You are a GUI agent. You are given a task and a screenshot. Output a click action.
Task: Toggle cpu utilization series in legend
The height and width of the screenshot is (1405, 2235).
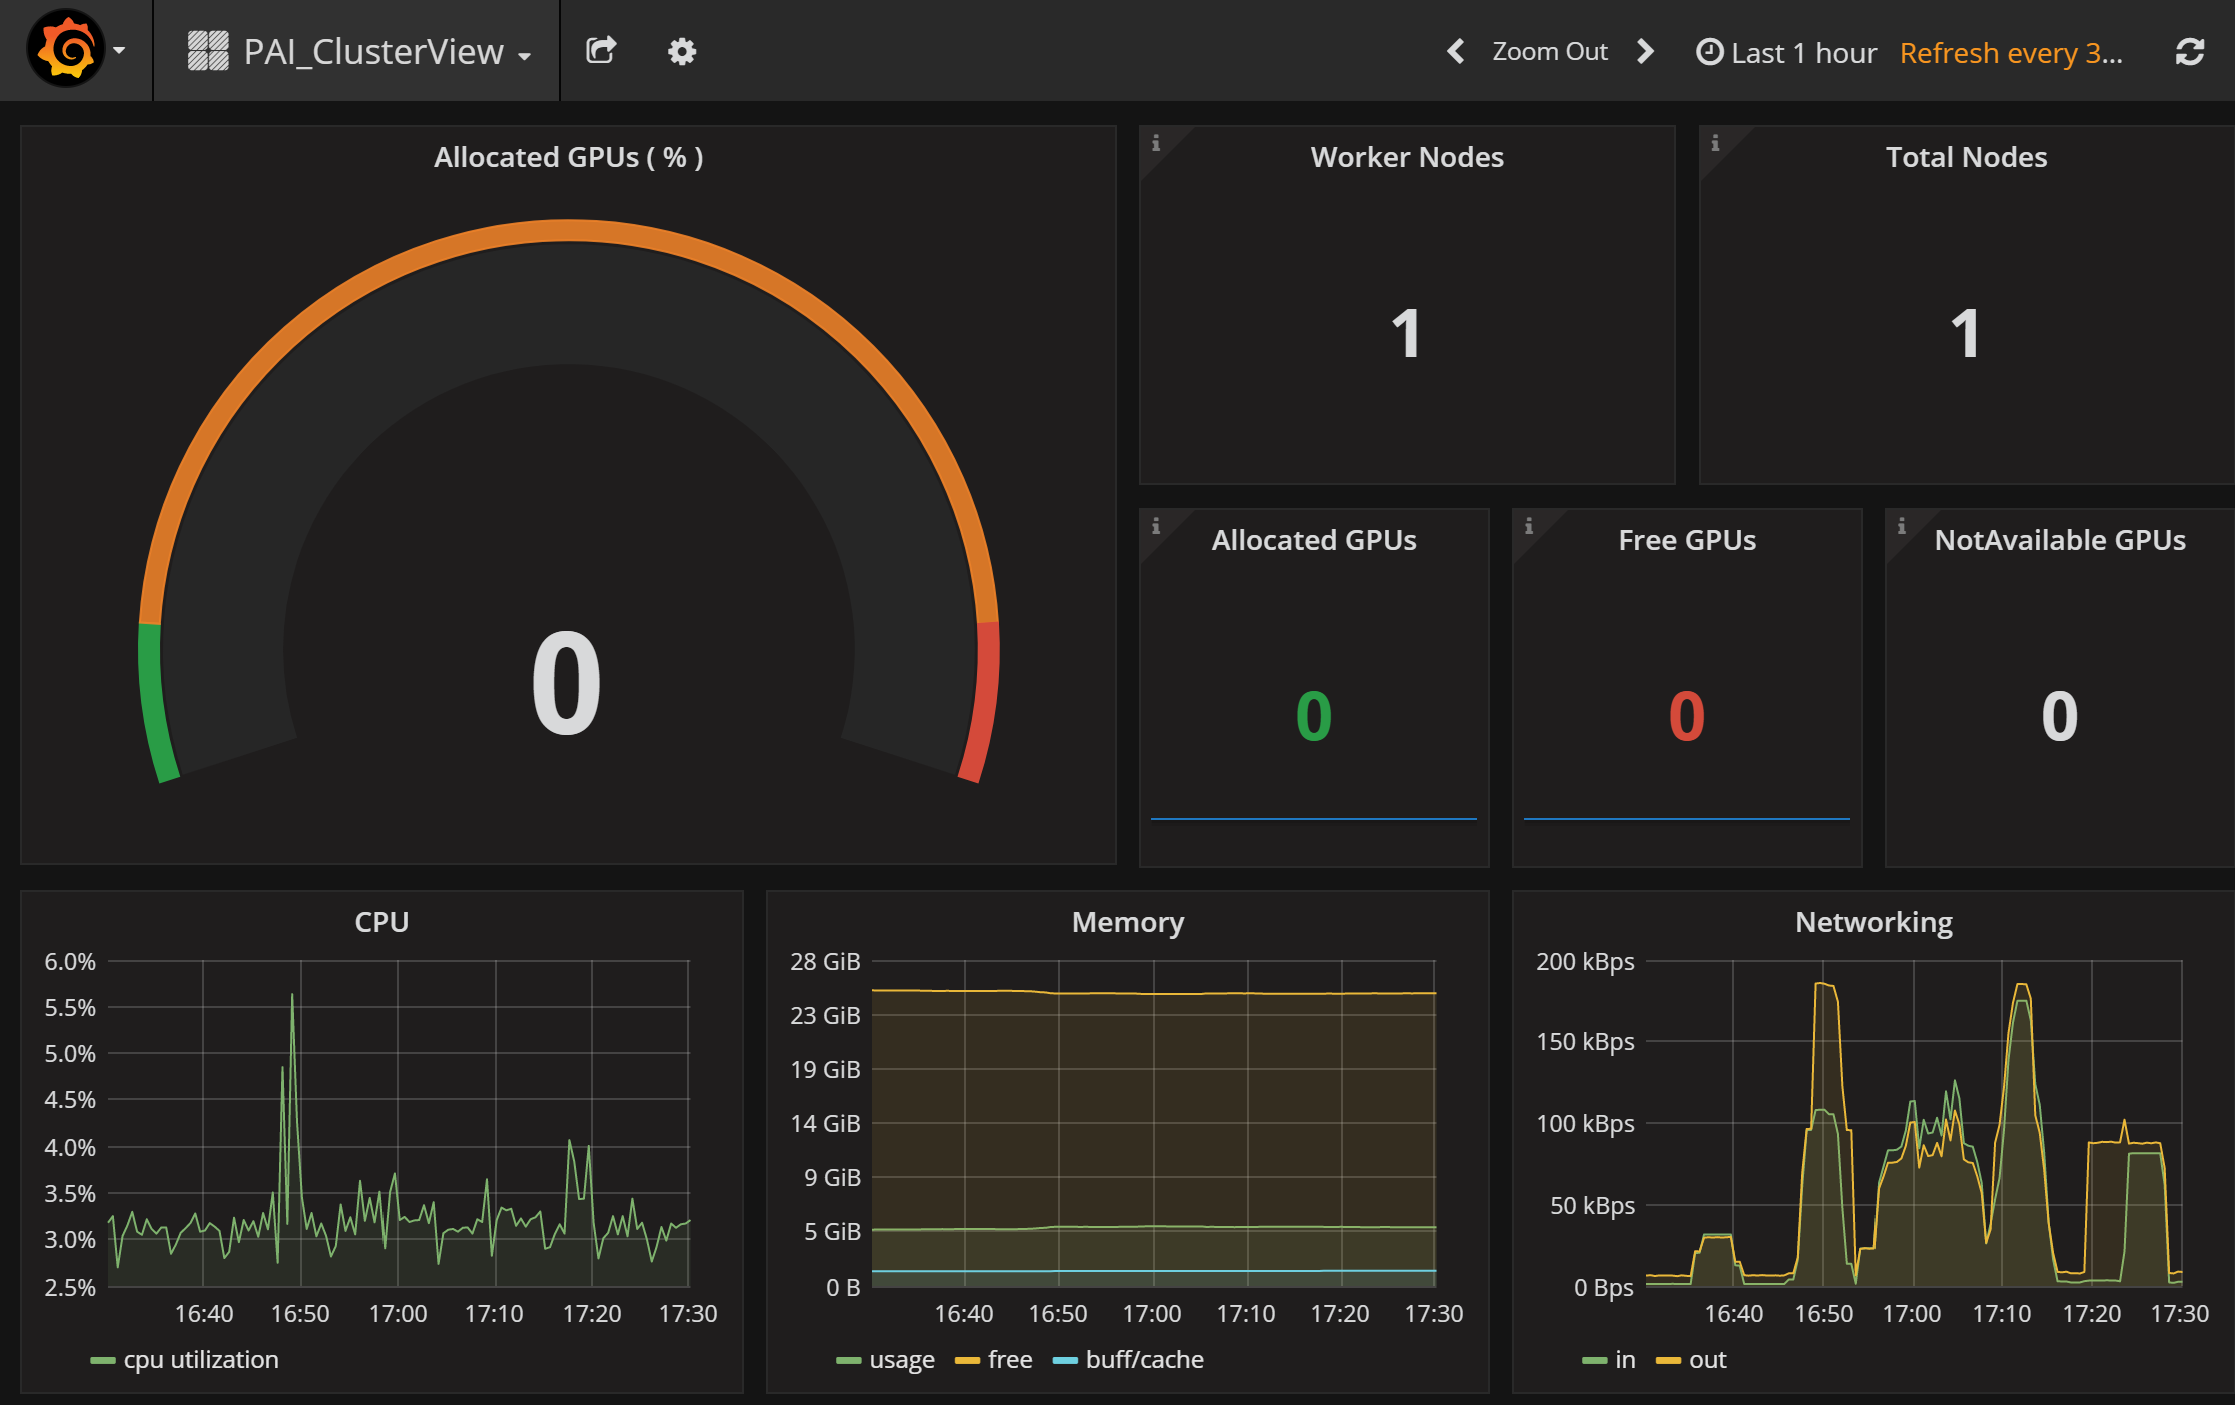click(x=201, y=1360)
